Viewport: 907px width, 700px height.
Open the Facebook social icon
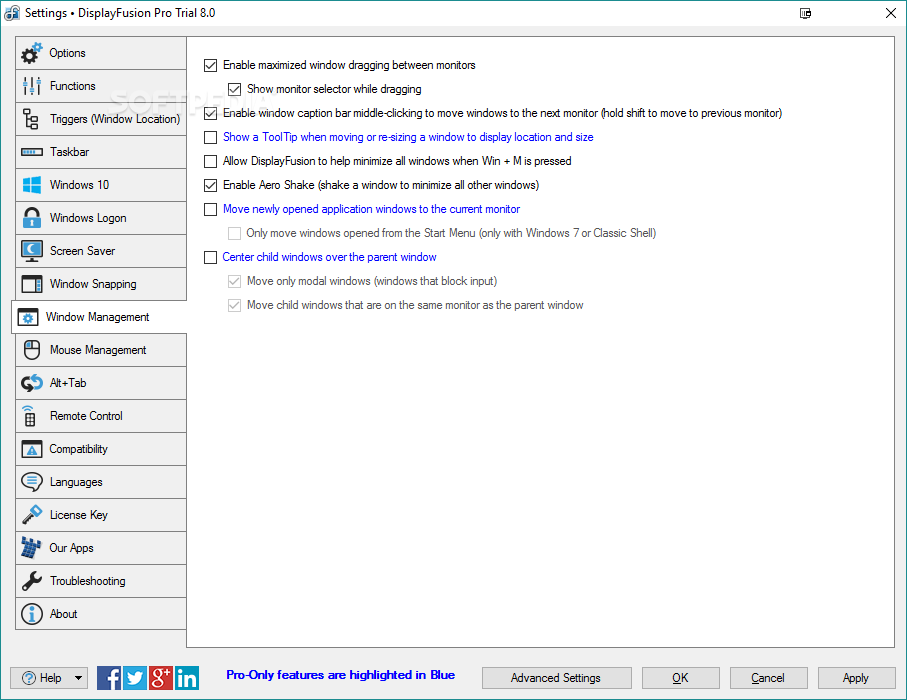pyautogui.click(x=109, y=678)
